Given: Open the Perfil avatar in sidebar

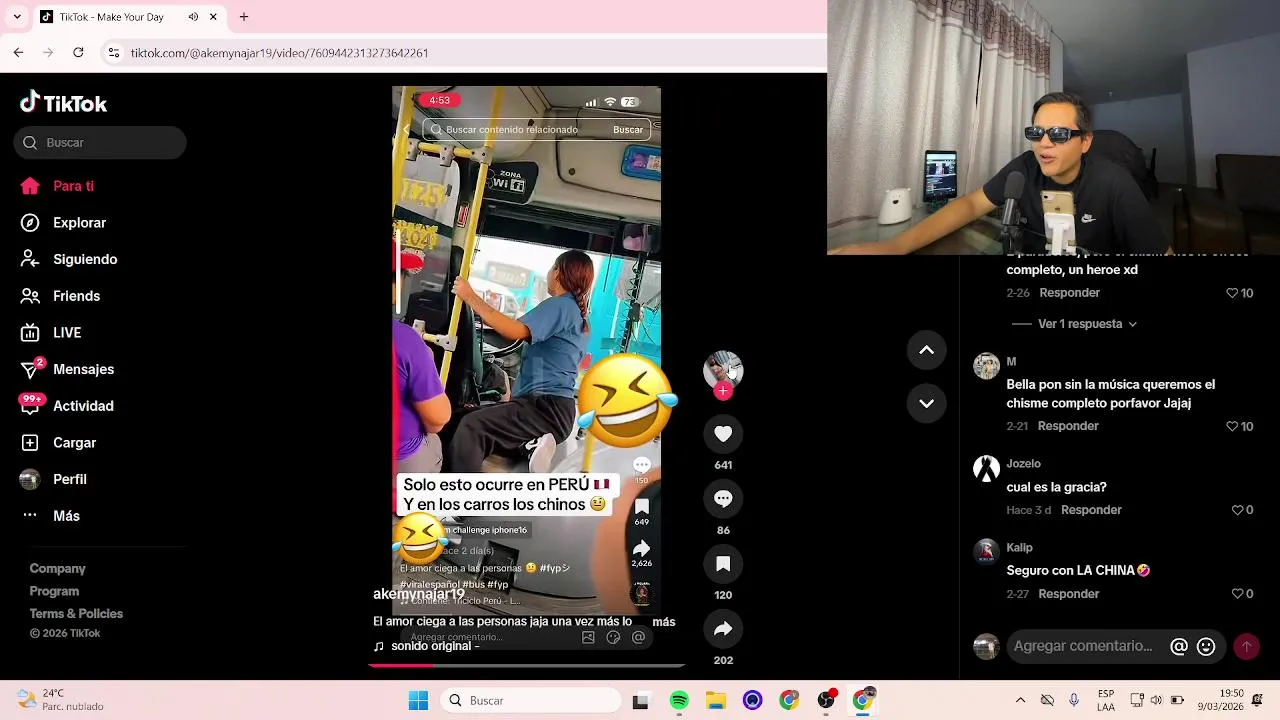Looking at the screenshot, I should pos(30,479).
